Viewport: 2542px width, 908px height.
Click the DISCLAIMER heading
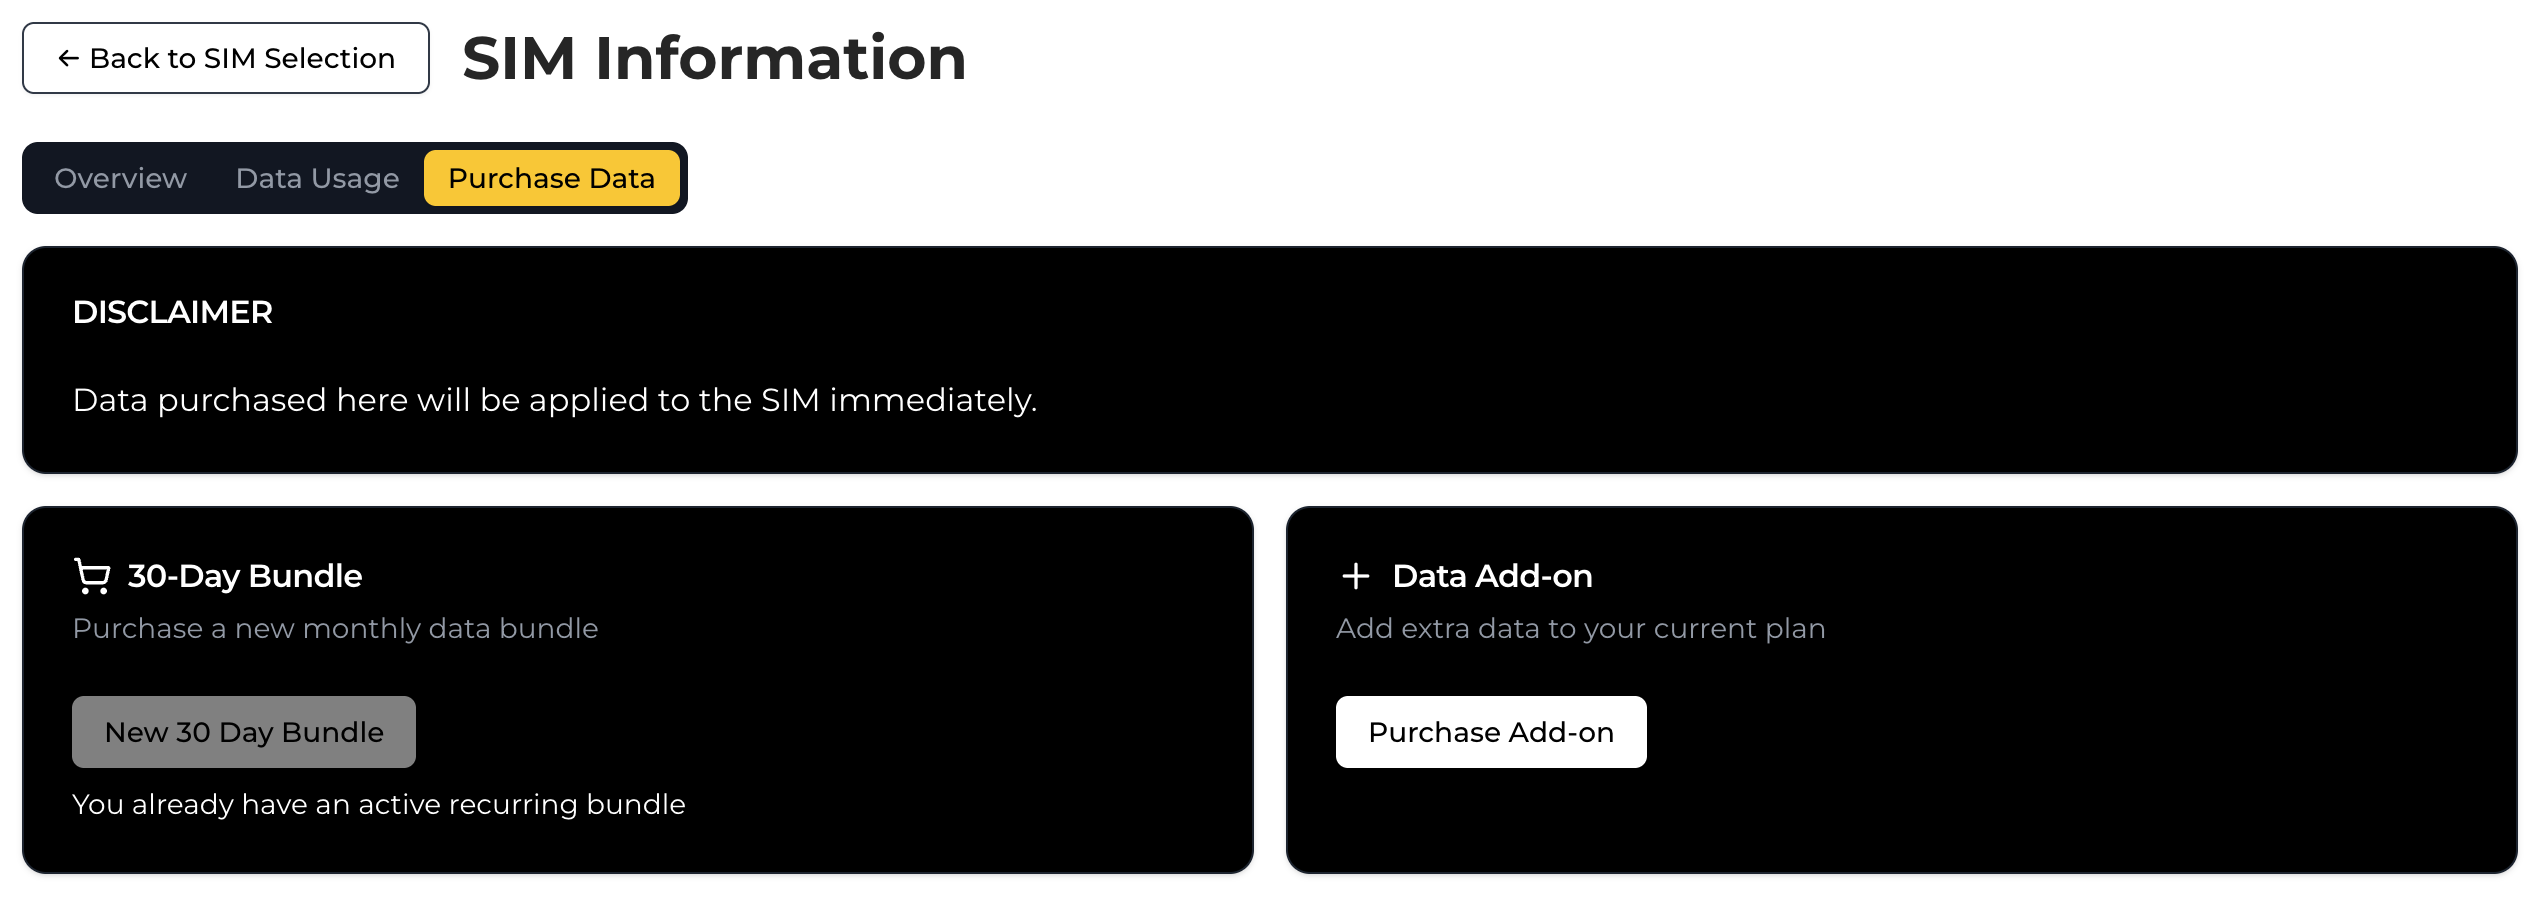pos(171,313)
